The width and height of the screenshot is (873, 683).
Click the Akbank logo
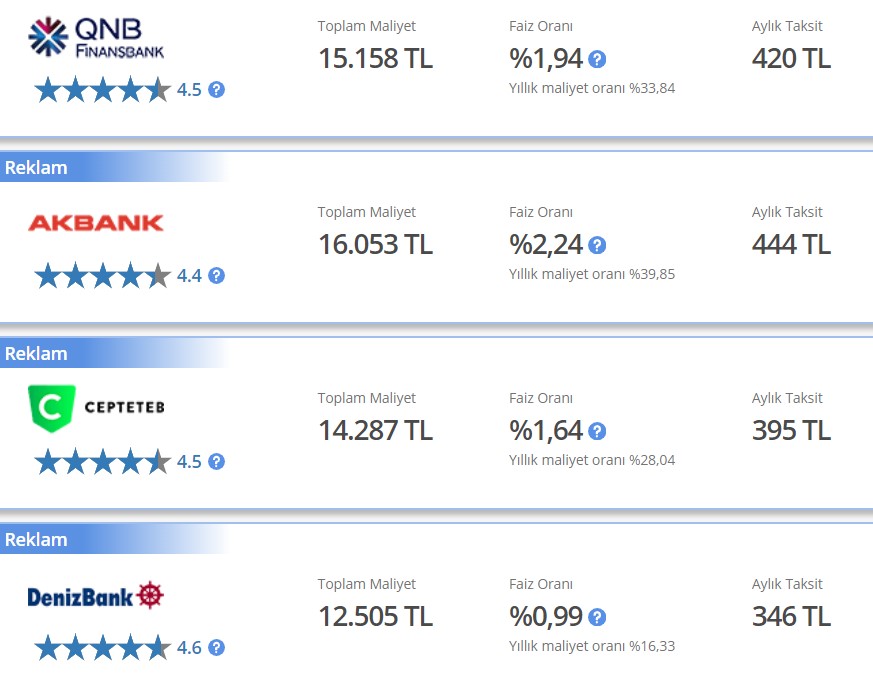(x=95, y=223)
